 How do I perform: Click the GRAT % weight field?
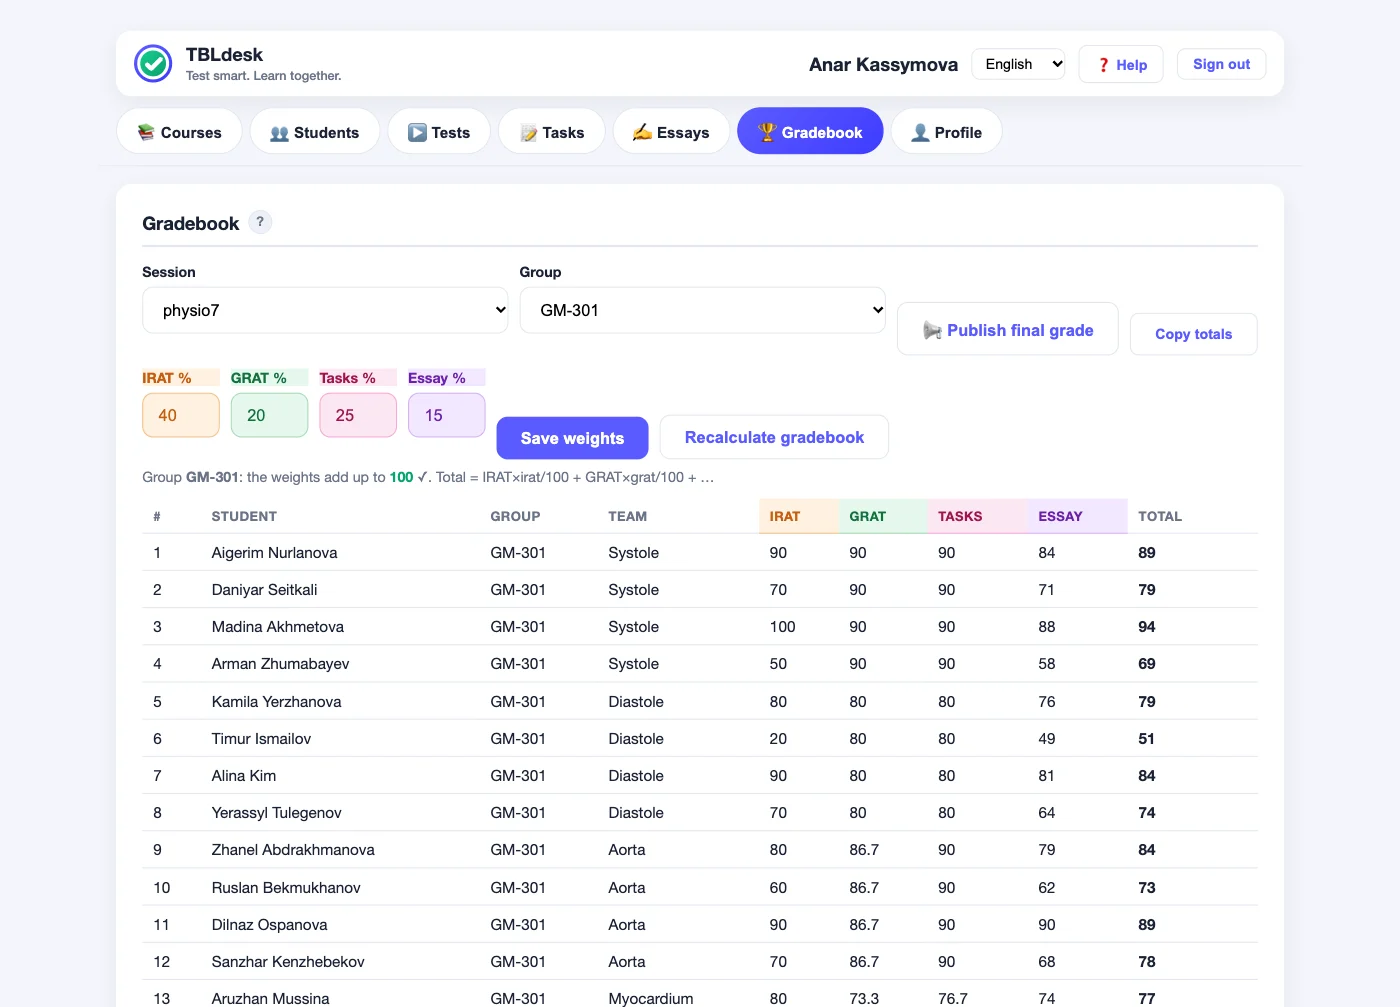269,415
